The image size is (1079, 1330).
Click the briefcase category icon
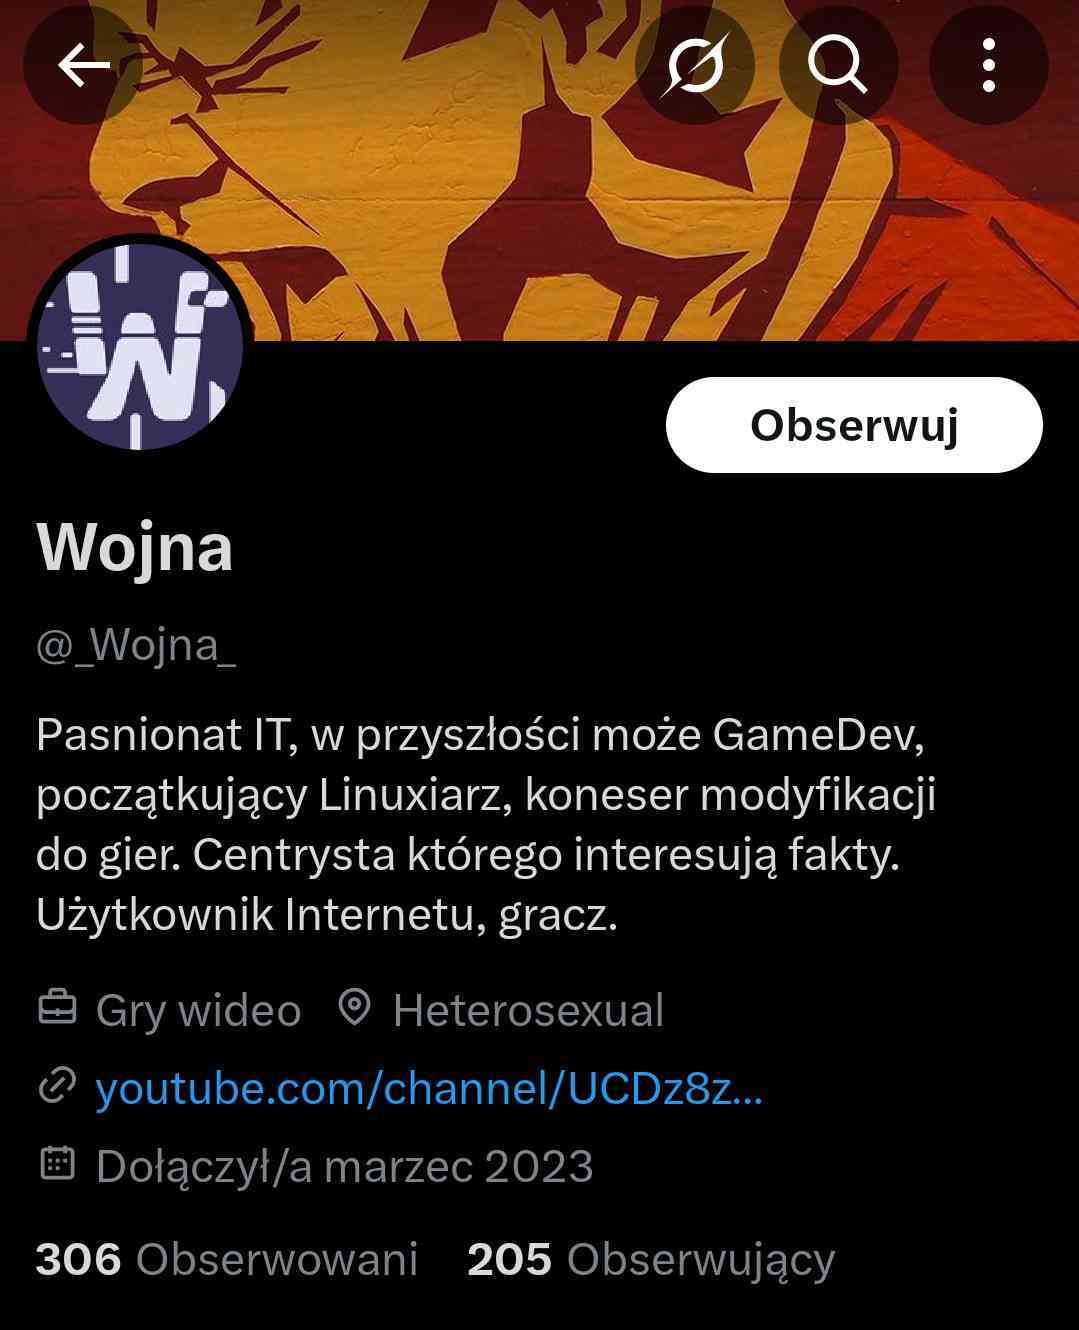[x=57, y=1008]
